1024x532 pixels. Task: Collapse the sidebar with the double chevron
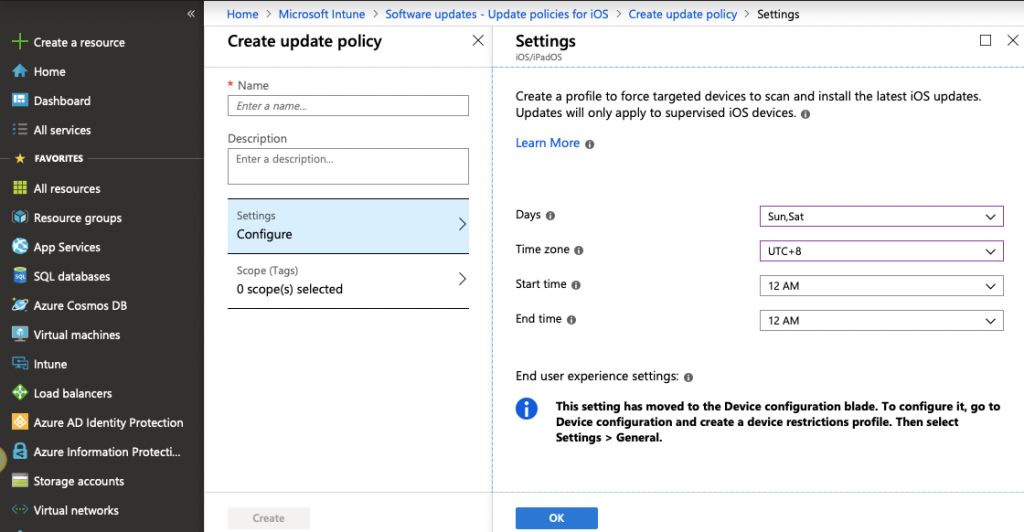[x=191, y=13]
